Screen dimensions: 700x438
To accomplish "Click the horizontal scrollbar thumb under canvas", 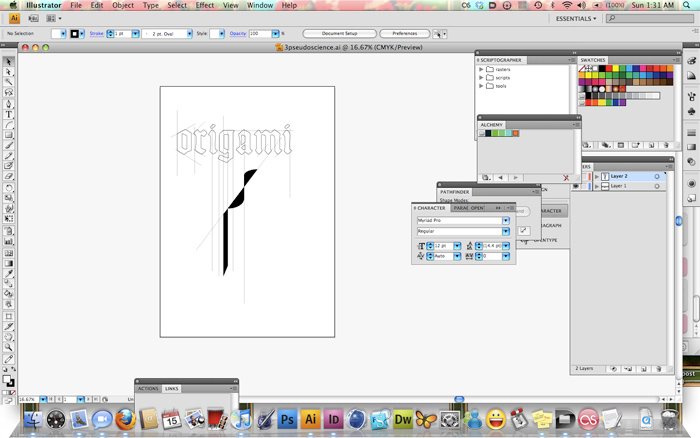I will point(459,399).
